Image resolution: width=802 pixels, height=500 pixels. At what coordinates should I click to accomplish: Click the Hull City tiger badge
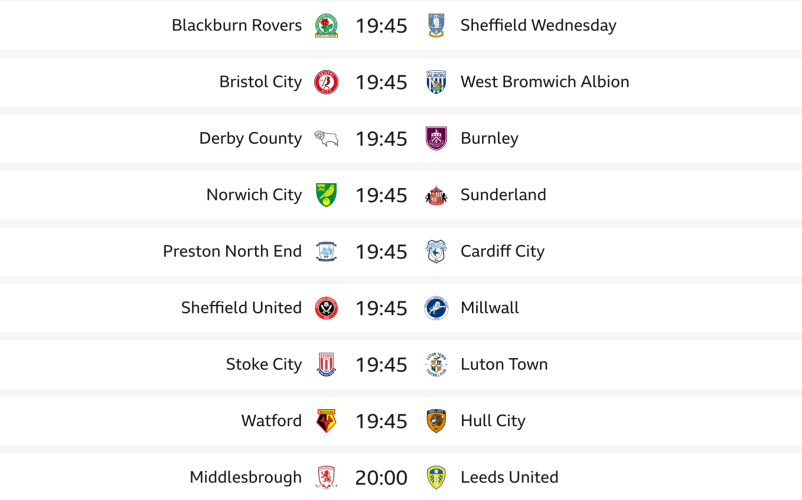pyautogui.click(x=436, y=421)
